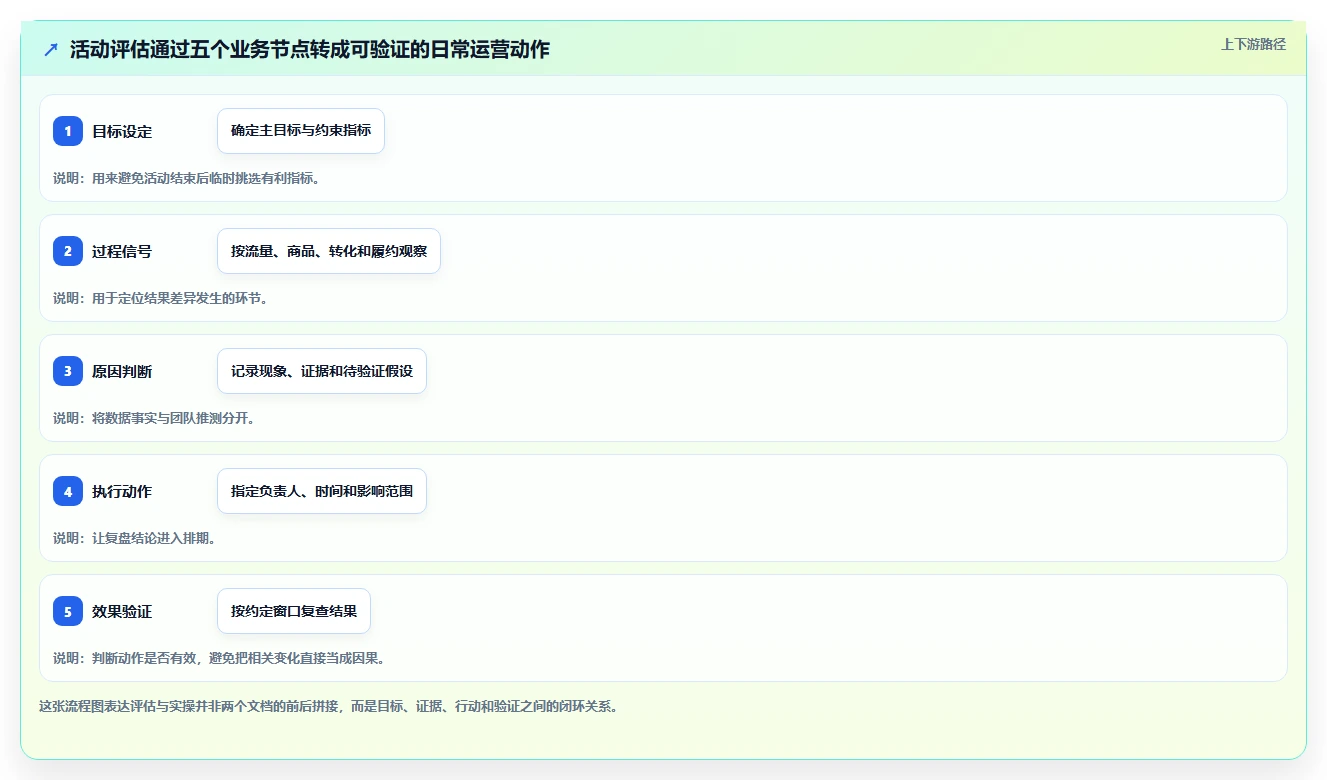Click the heading 活动评估通过五个业务节点转成可验证的日常运营动作
Viewport: 1327px width, 780px height.
[x=310, y=49]
